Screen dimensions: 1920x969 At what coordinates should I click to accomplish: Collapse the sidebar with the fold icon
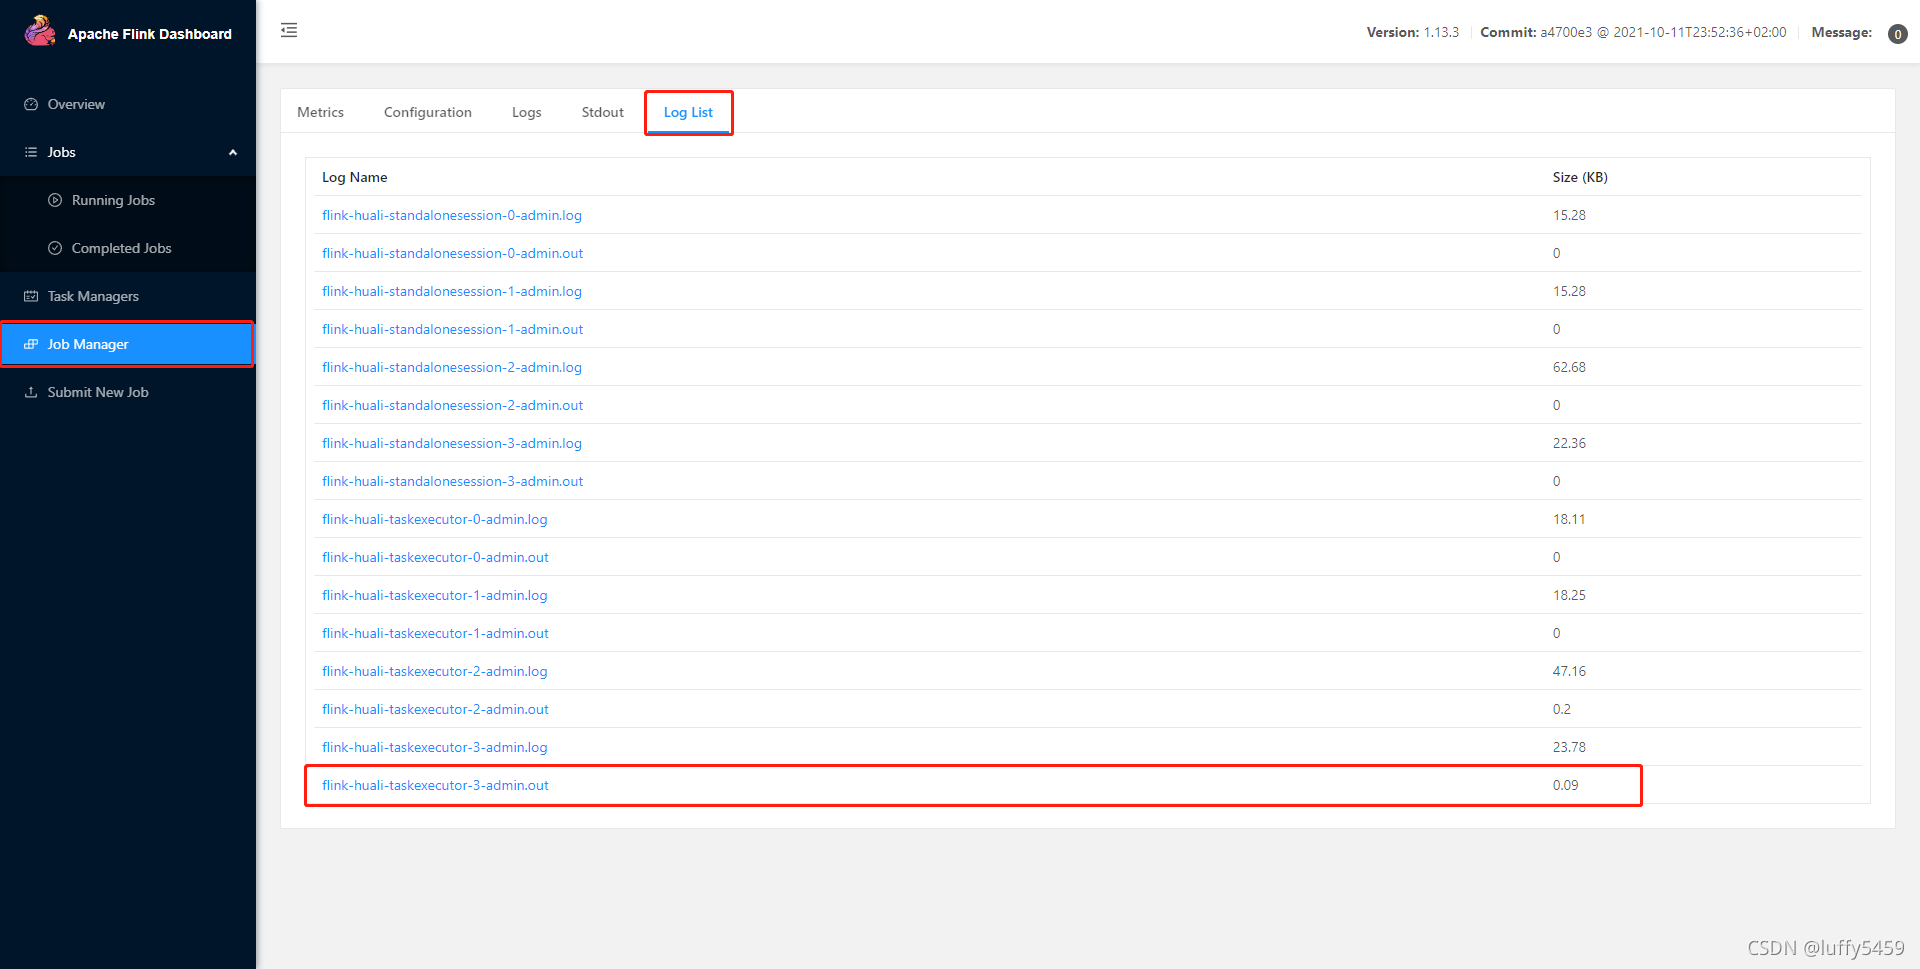click(x=289, y=30)
